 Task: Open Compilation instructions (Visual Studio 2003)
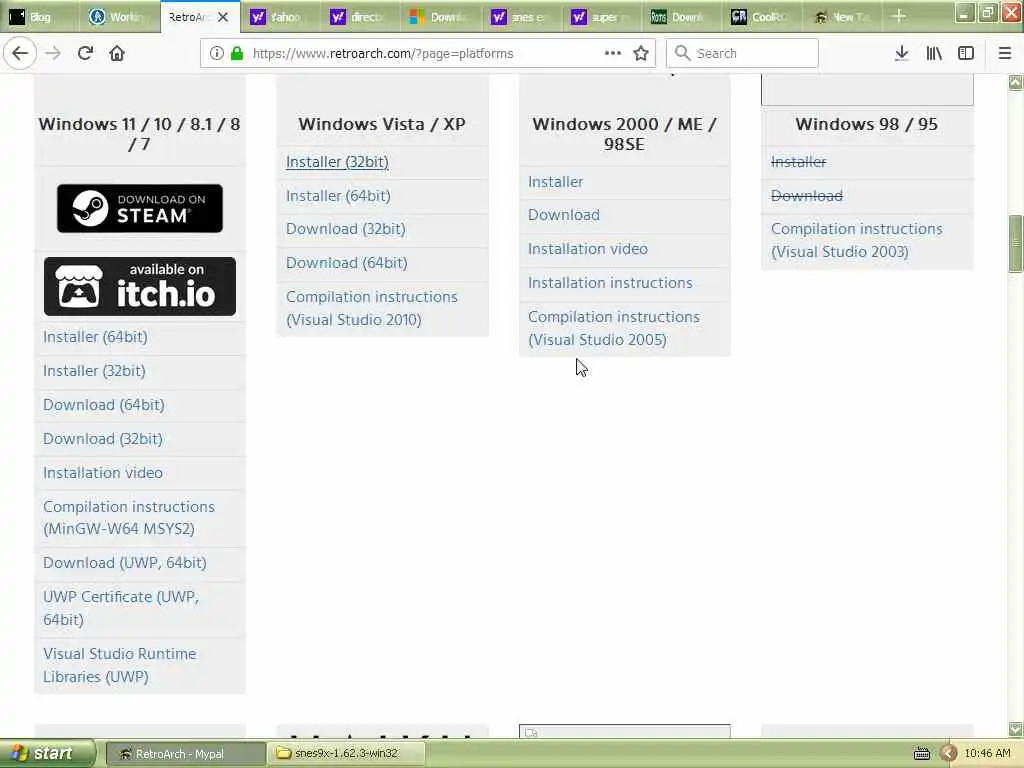point(857,240)
